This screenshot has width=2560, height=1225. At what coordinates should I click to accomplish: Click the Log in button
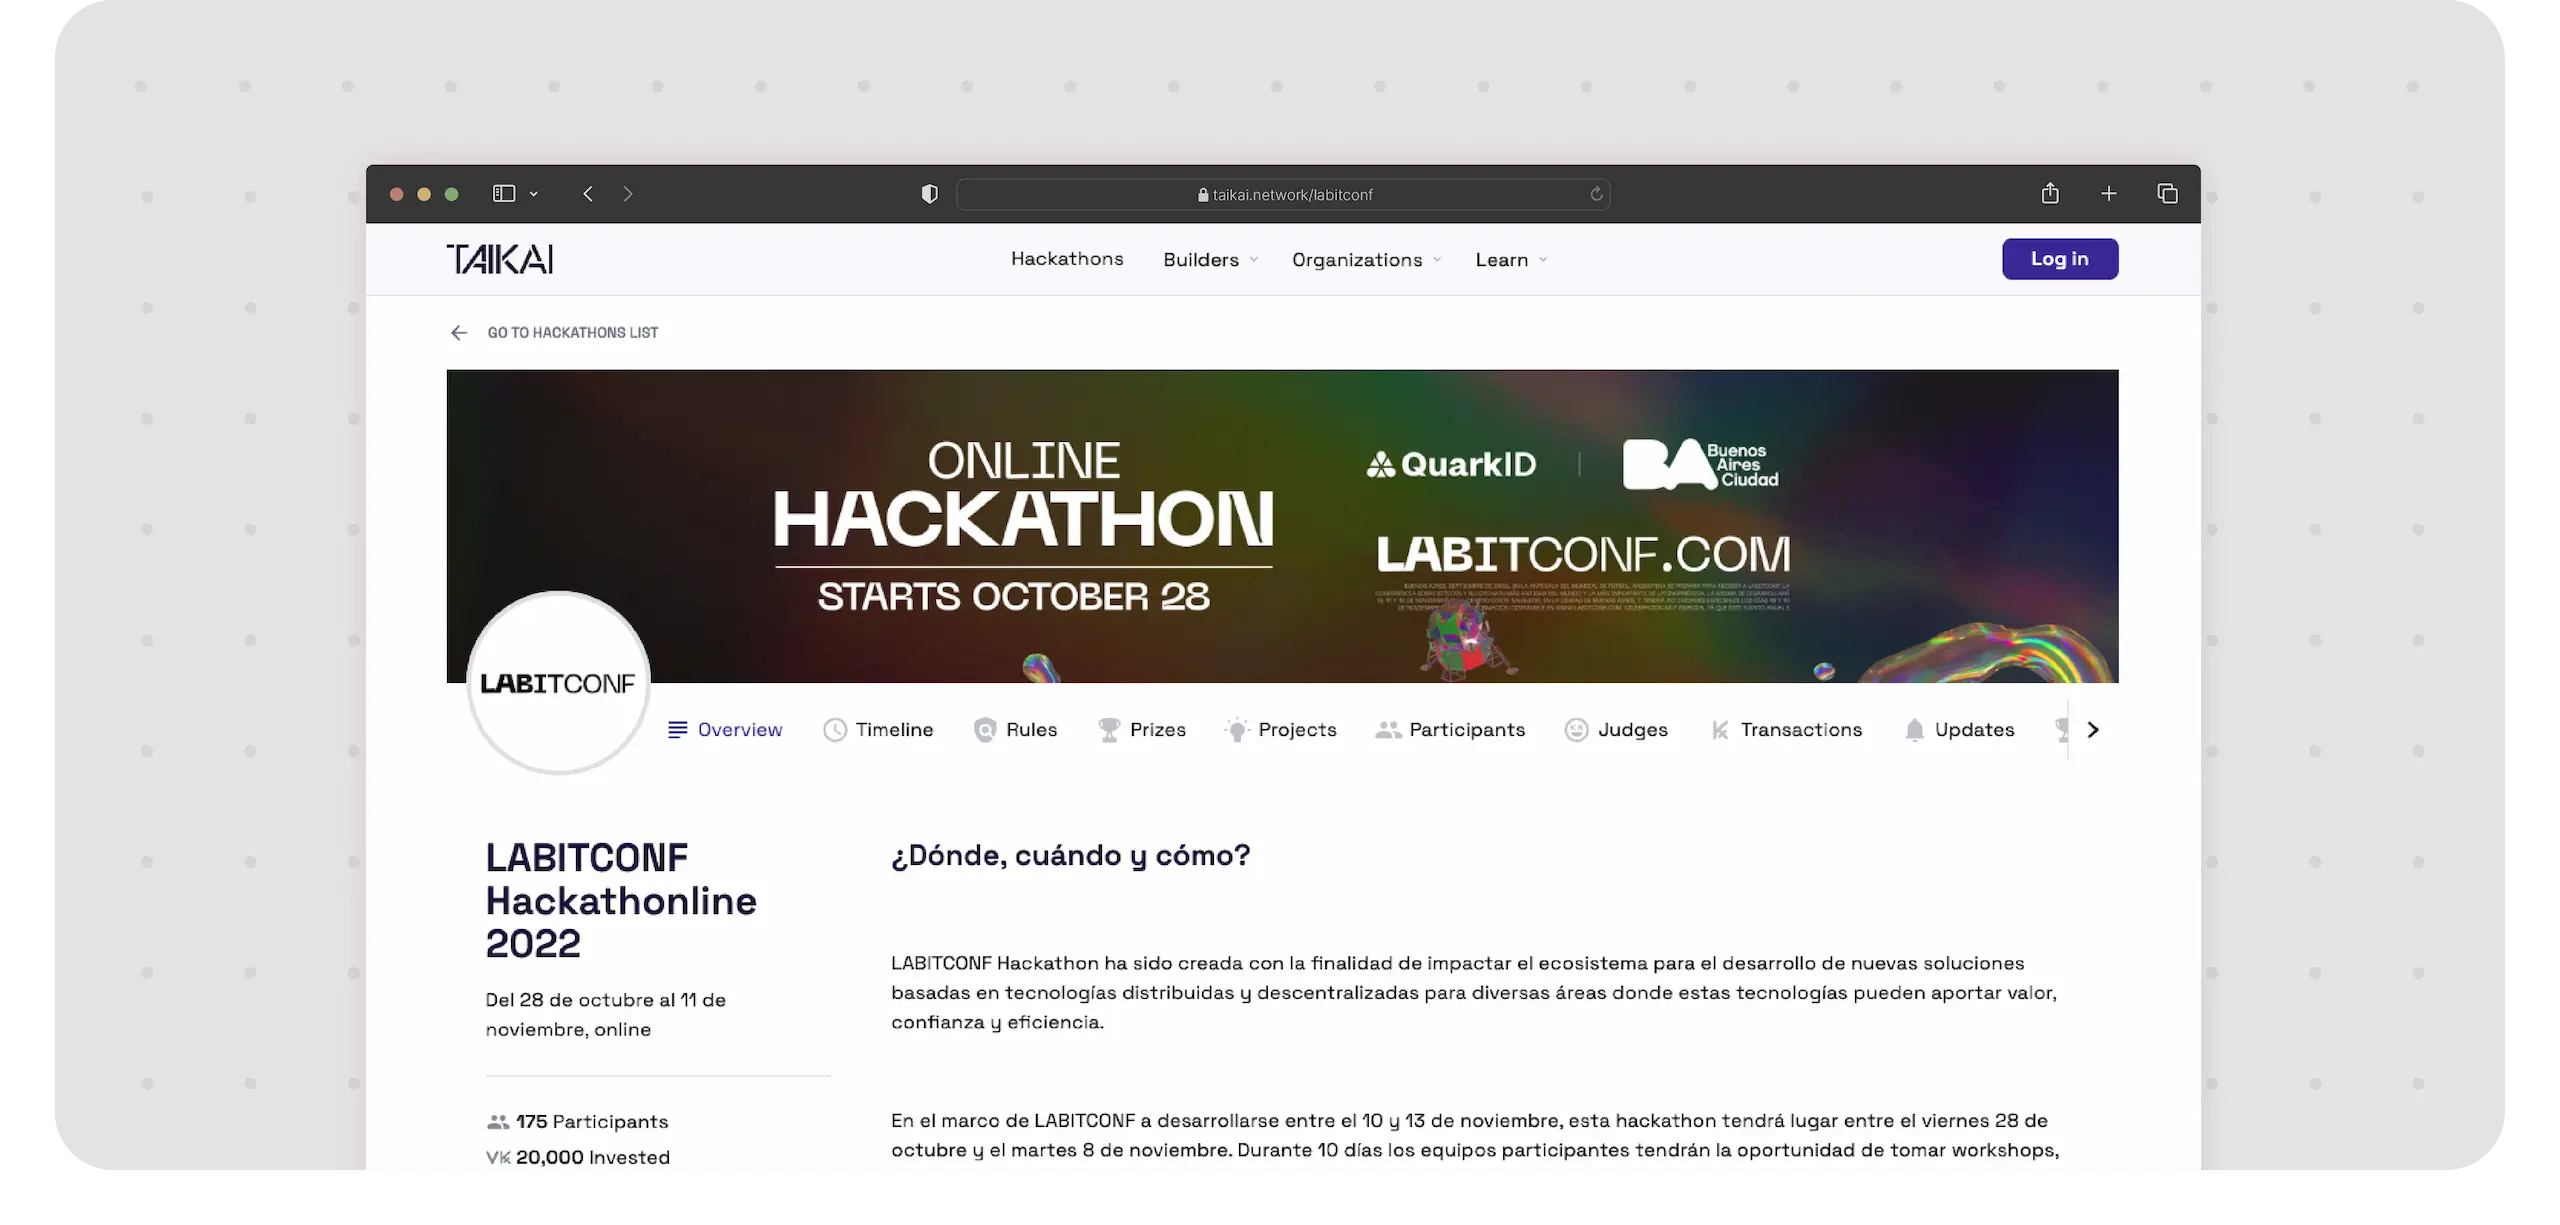pos(2059,259)
